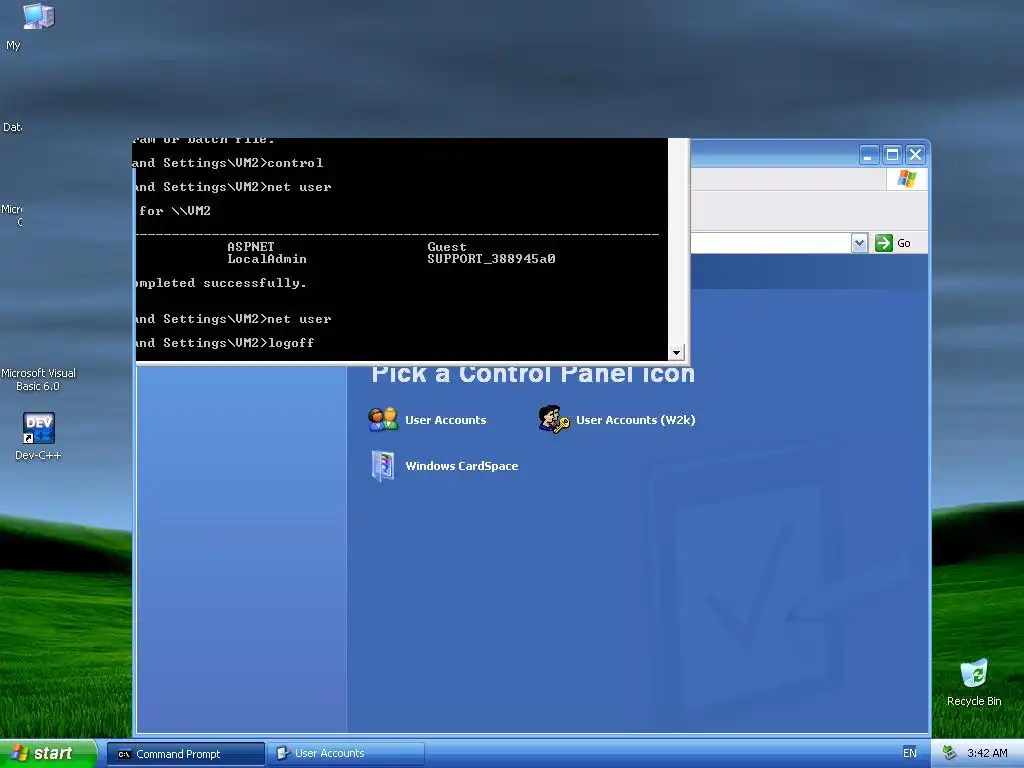
Task: Click the 'LocalAdmin' user name in console
Action: pyautogui.click(x=266, y=259)
